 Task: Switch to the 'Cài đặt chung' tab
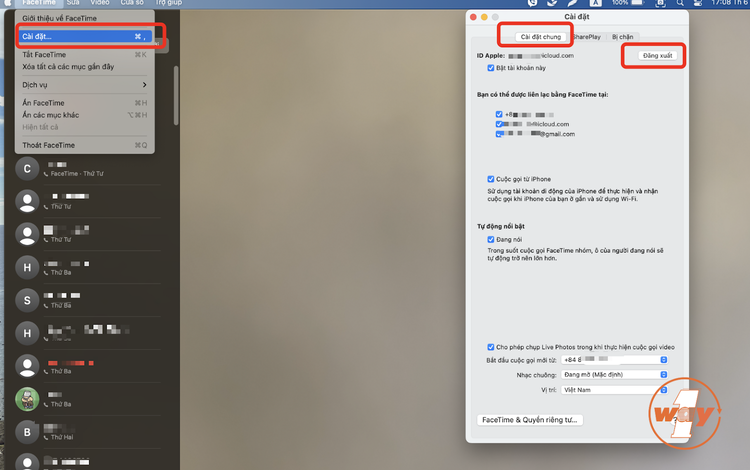540,37
